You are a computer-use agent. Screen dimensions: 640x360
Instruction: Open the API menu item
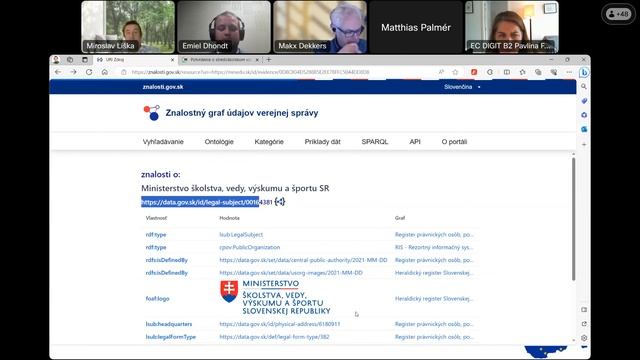tap(415, 142)
